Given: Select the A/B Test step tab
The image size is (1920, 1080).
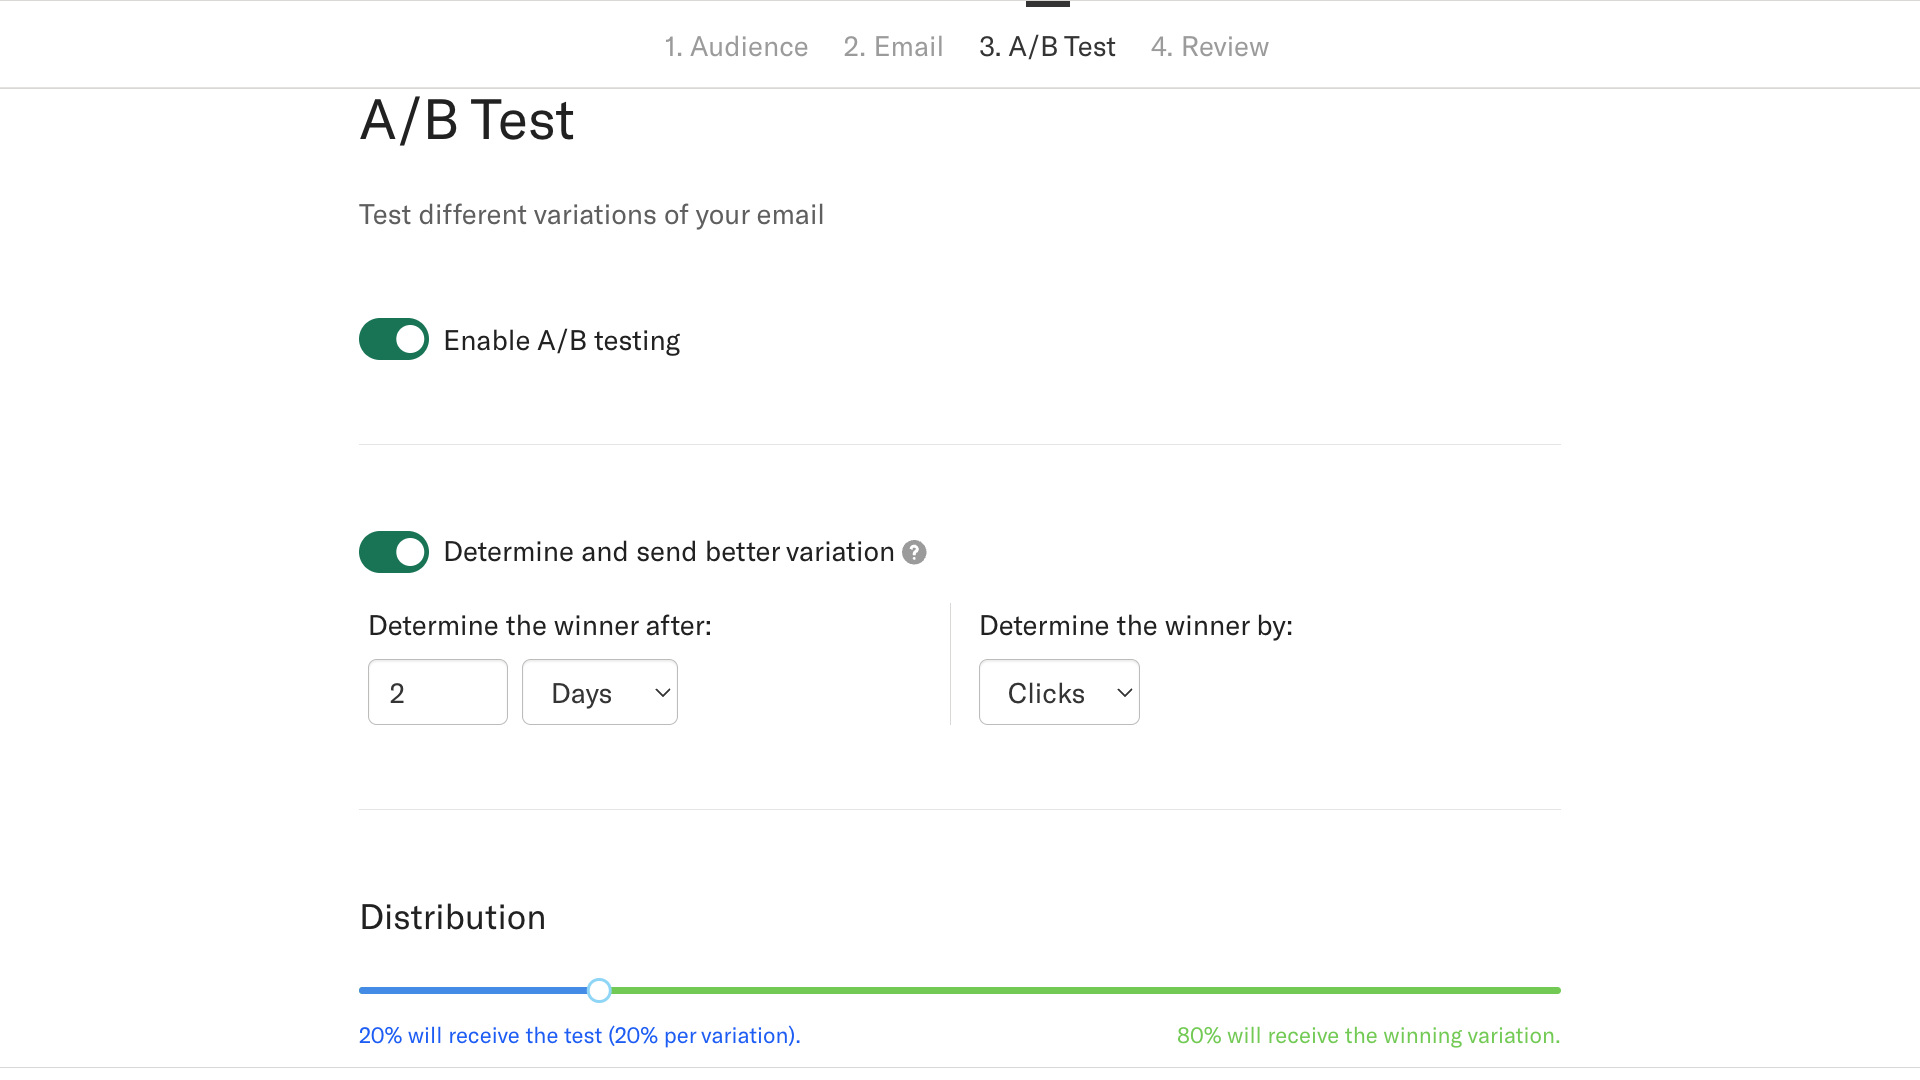Looking at the screenshot, I should [1046, 46].
